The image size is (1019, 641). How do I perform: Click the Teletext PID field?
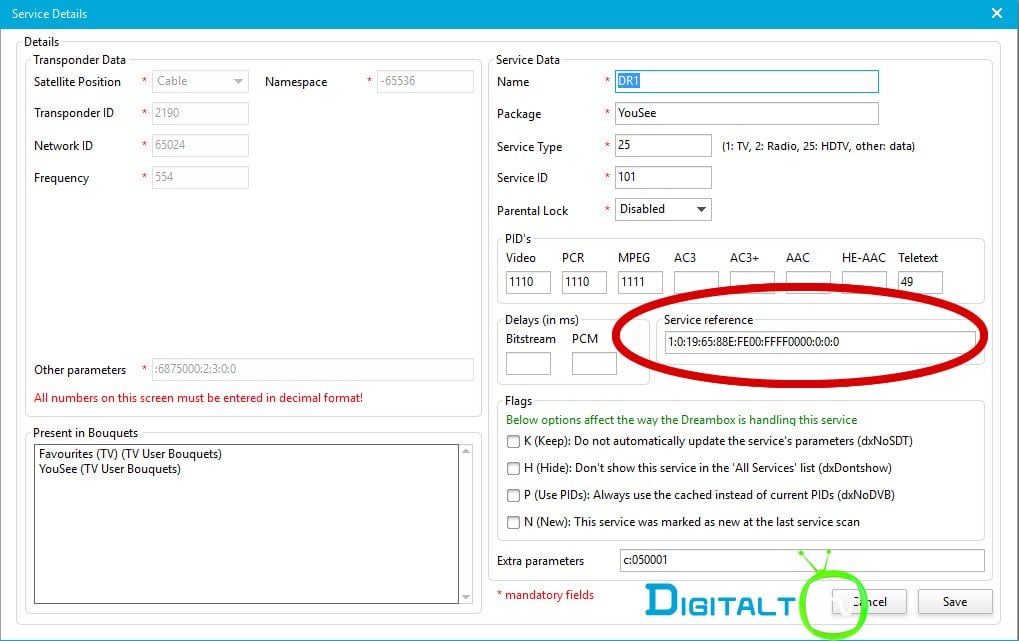(919, 282)
